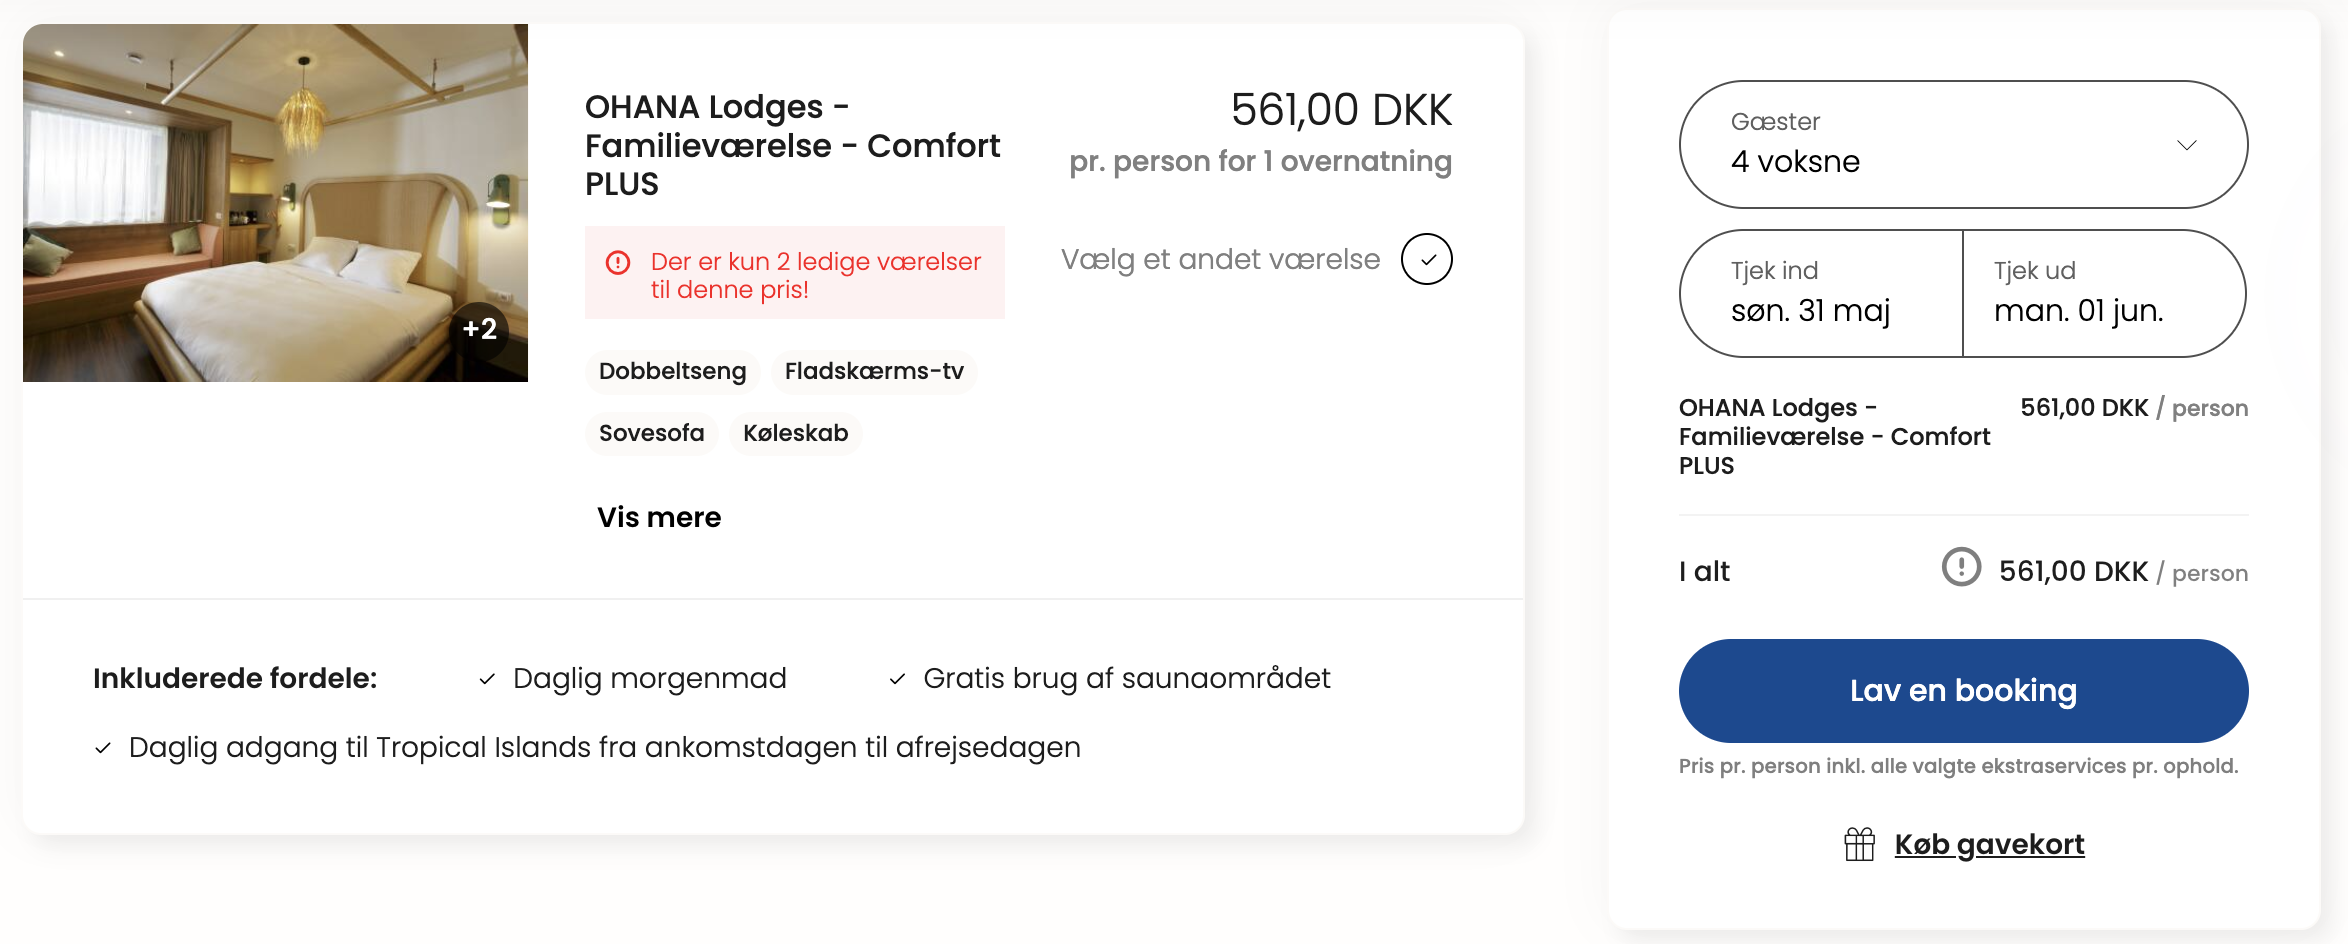Image resolution: width=2348 pixels, height=944 pixels.
Task: Click the checkmark before Daglig adgang til Tropical Islands
Action: (103, 749)
